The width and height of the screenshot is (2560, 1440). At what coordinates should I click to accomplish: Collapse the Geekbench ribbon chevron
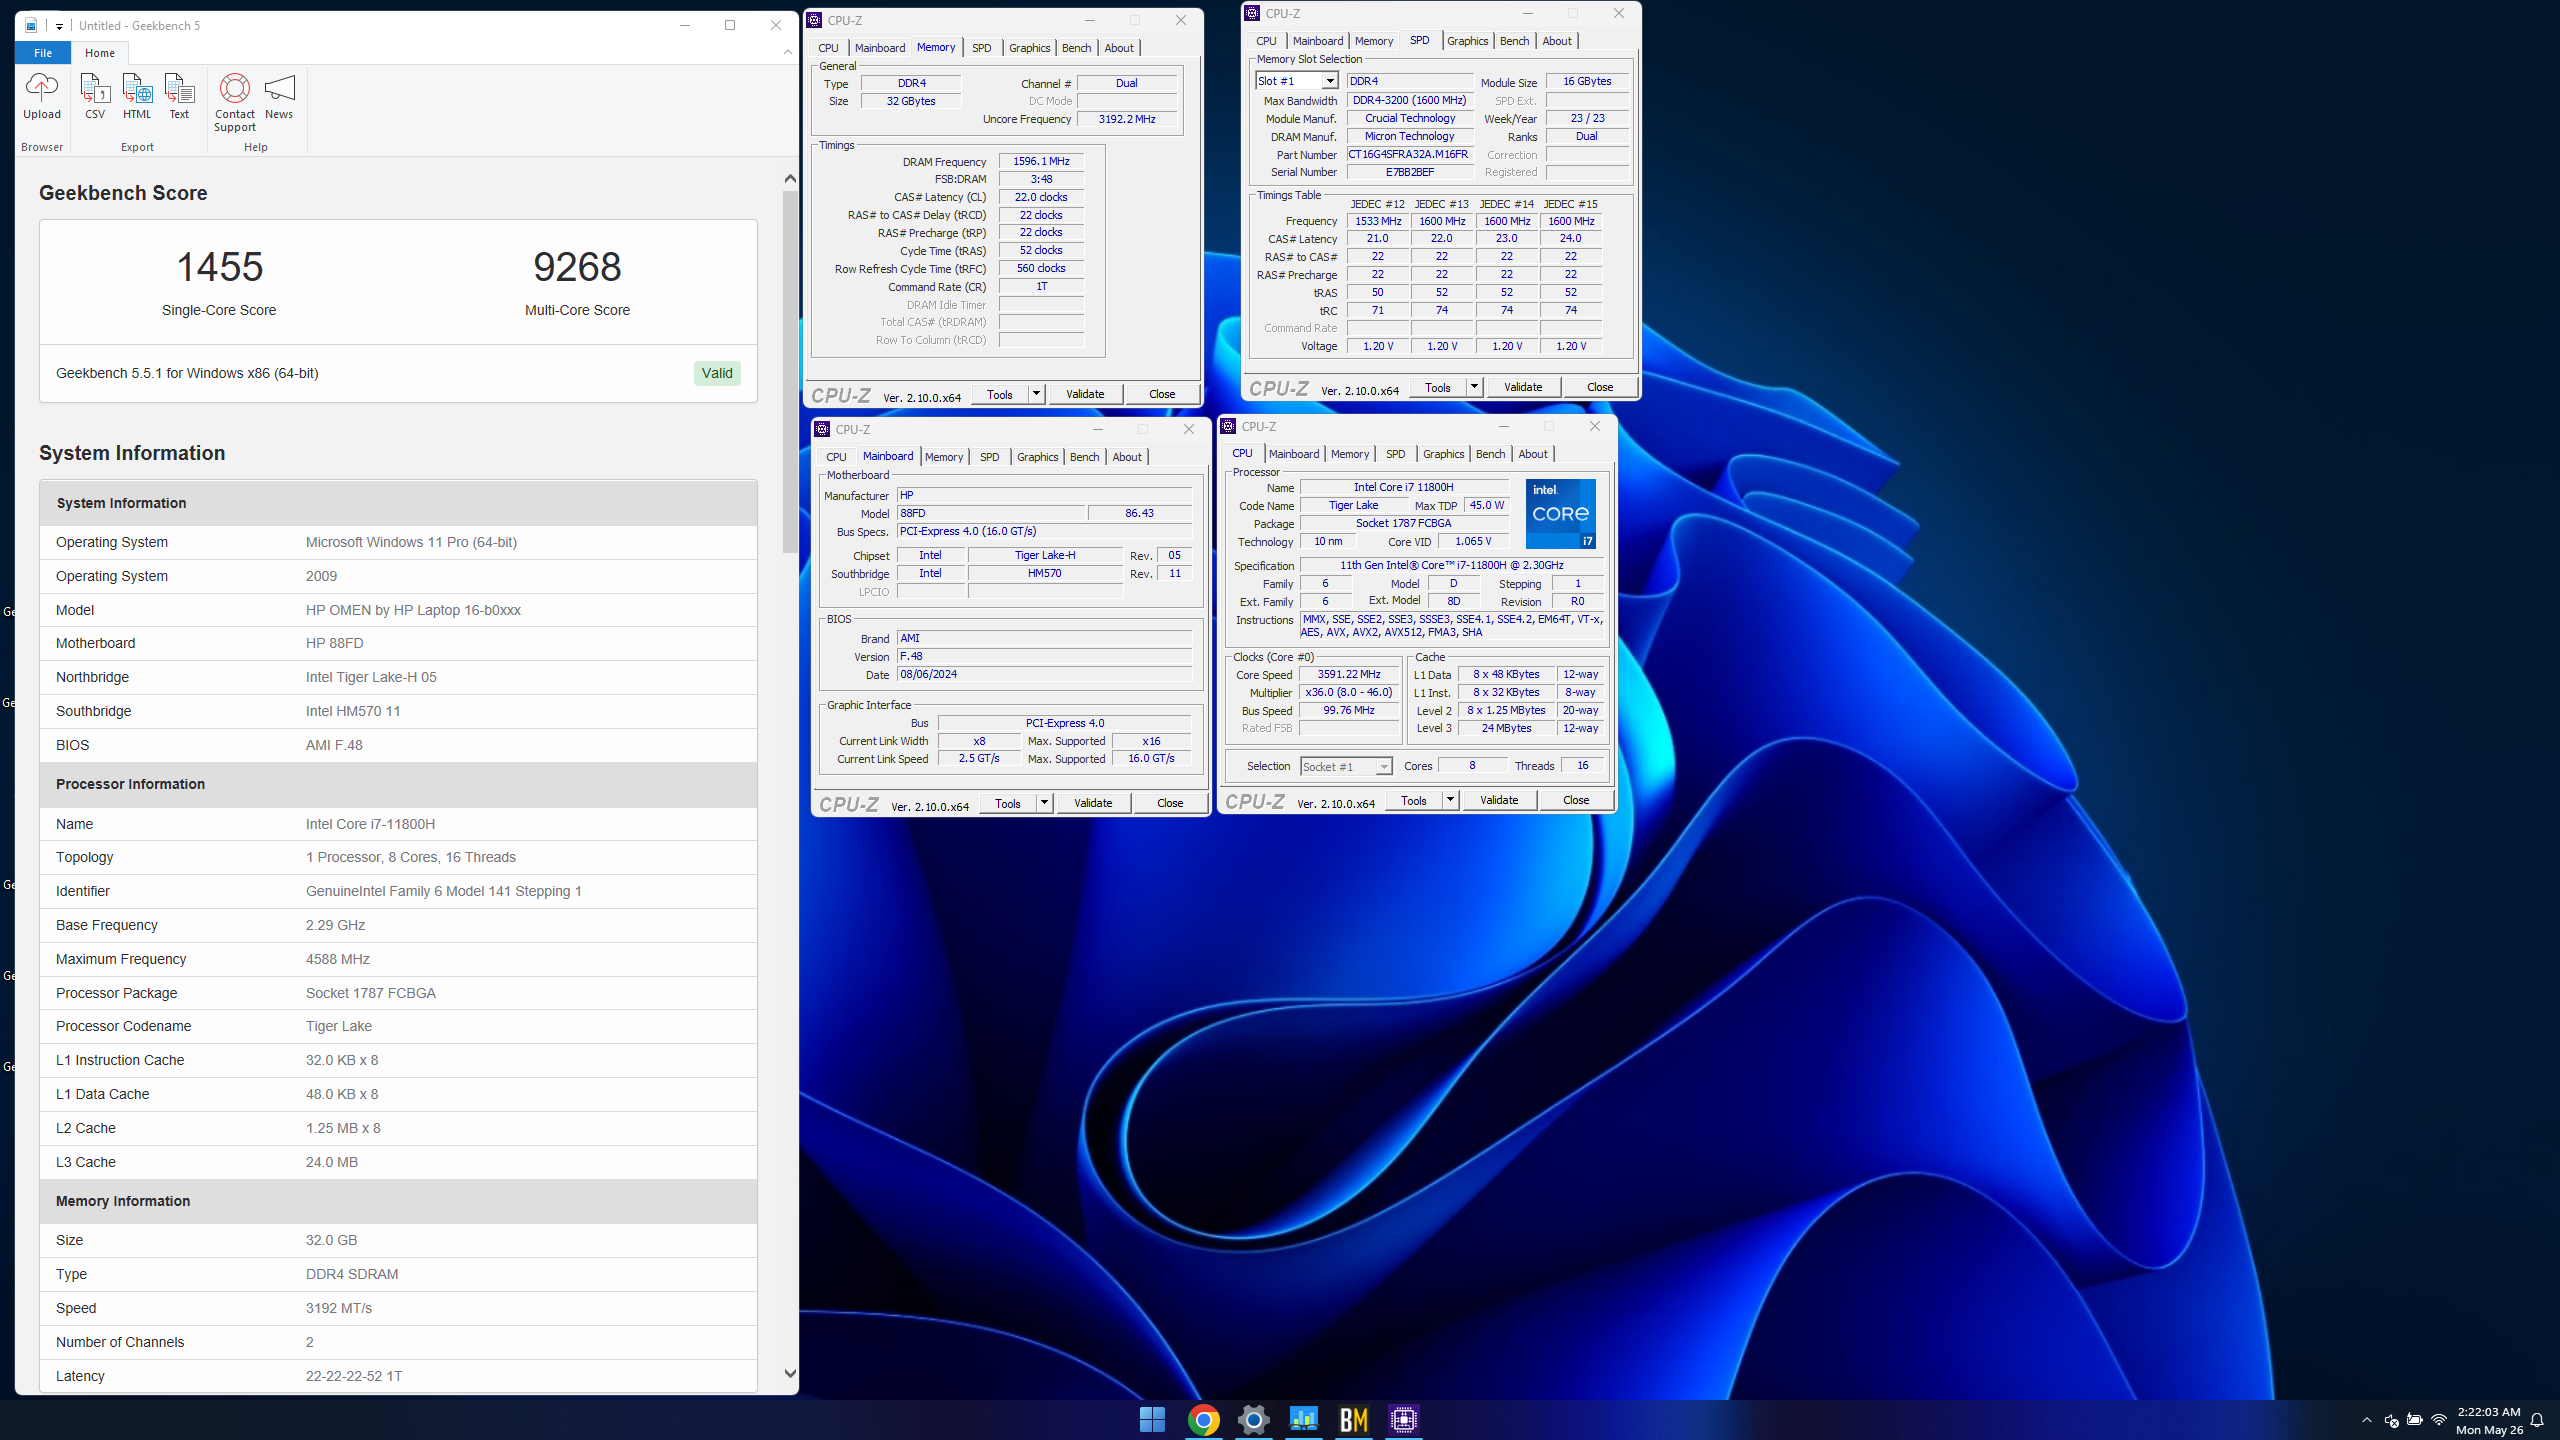(787, 52)
